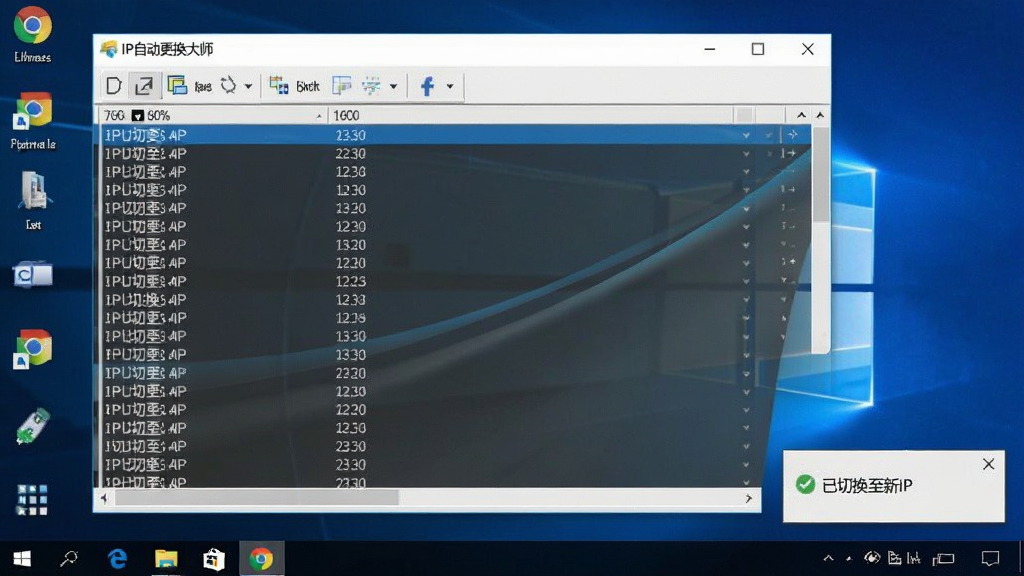Click the Facebook toolbar icon
1024x576 pixels.
(x=427, y=86)
